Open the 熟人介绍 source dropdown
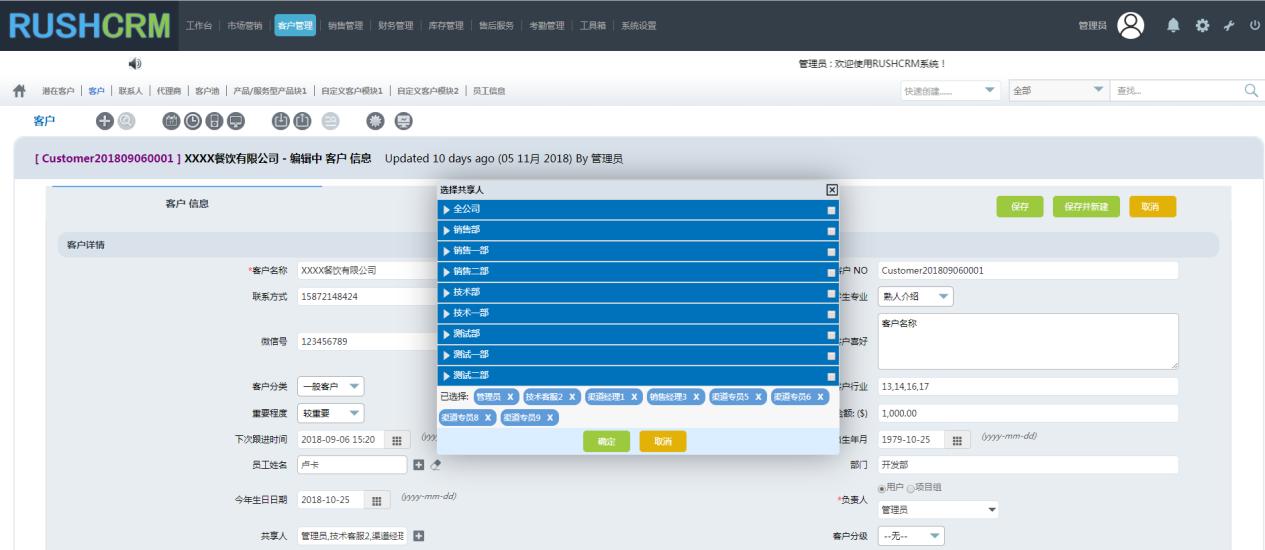The image size is (1265, 550). point(916,296)
